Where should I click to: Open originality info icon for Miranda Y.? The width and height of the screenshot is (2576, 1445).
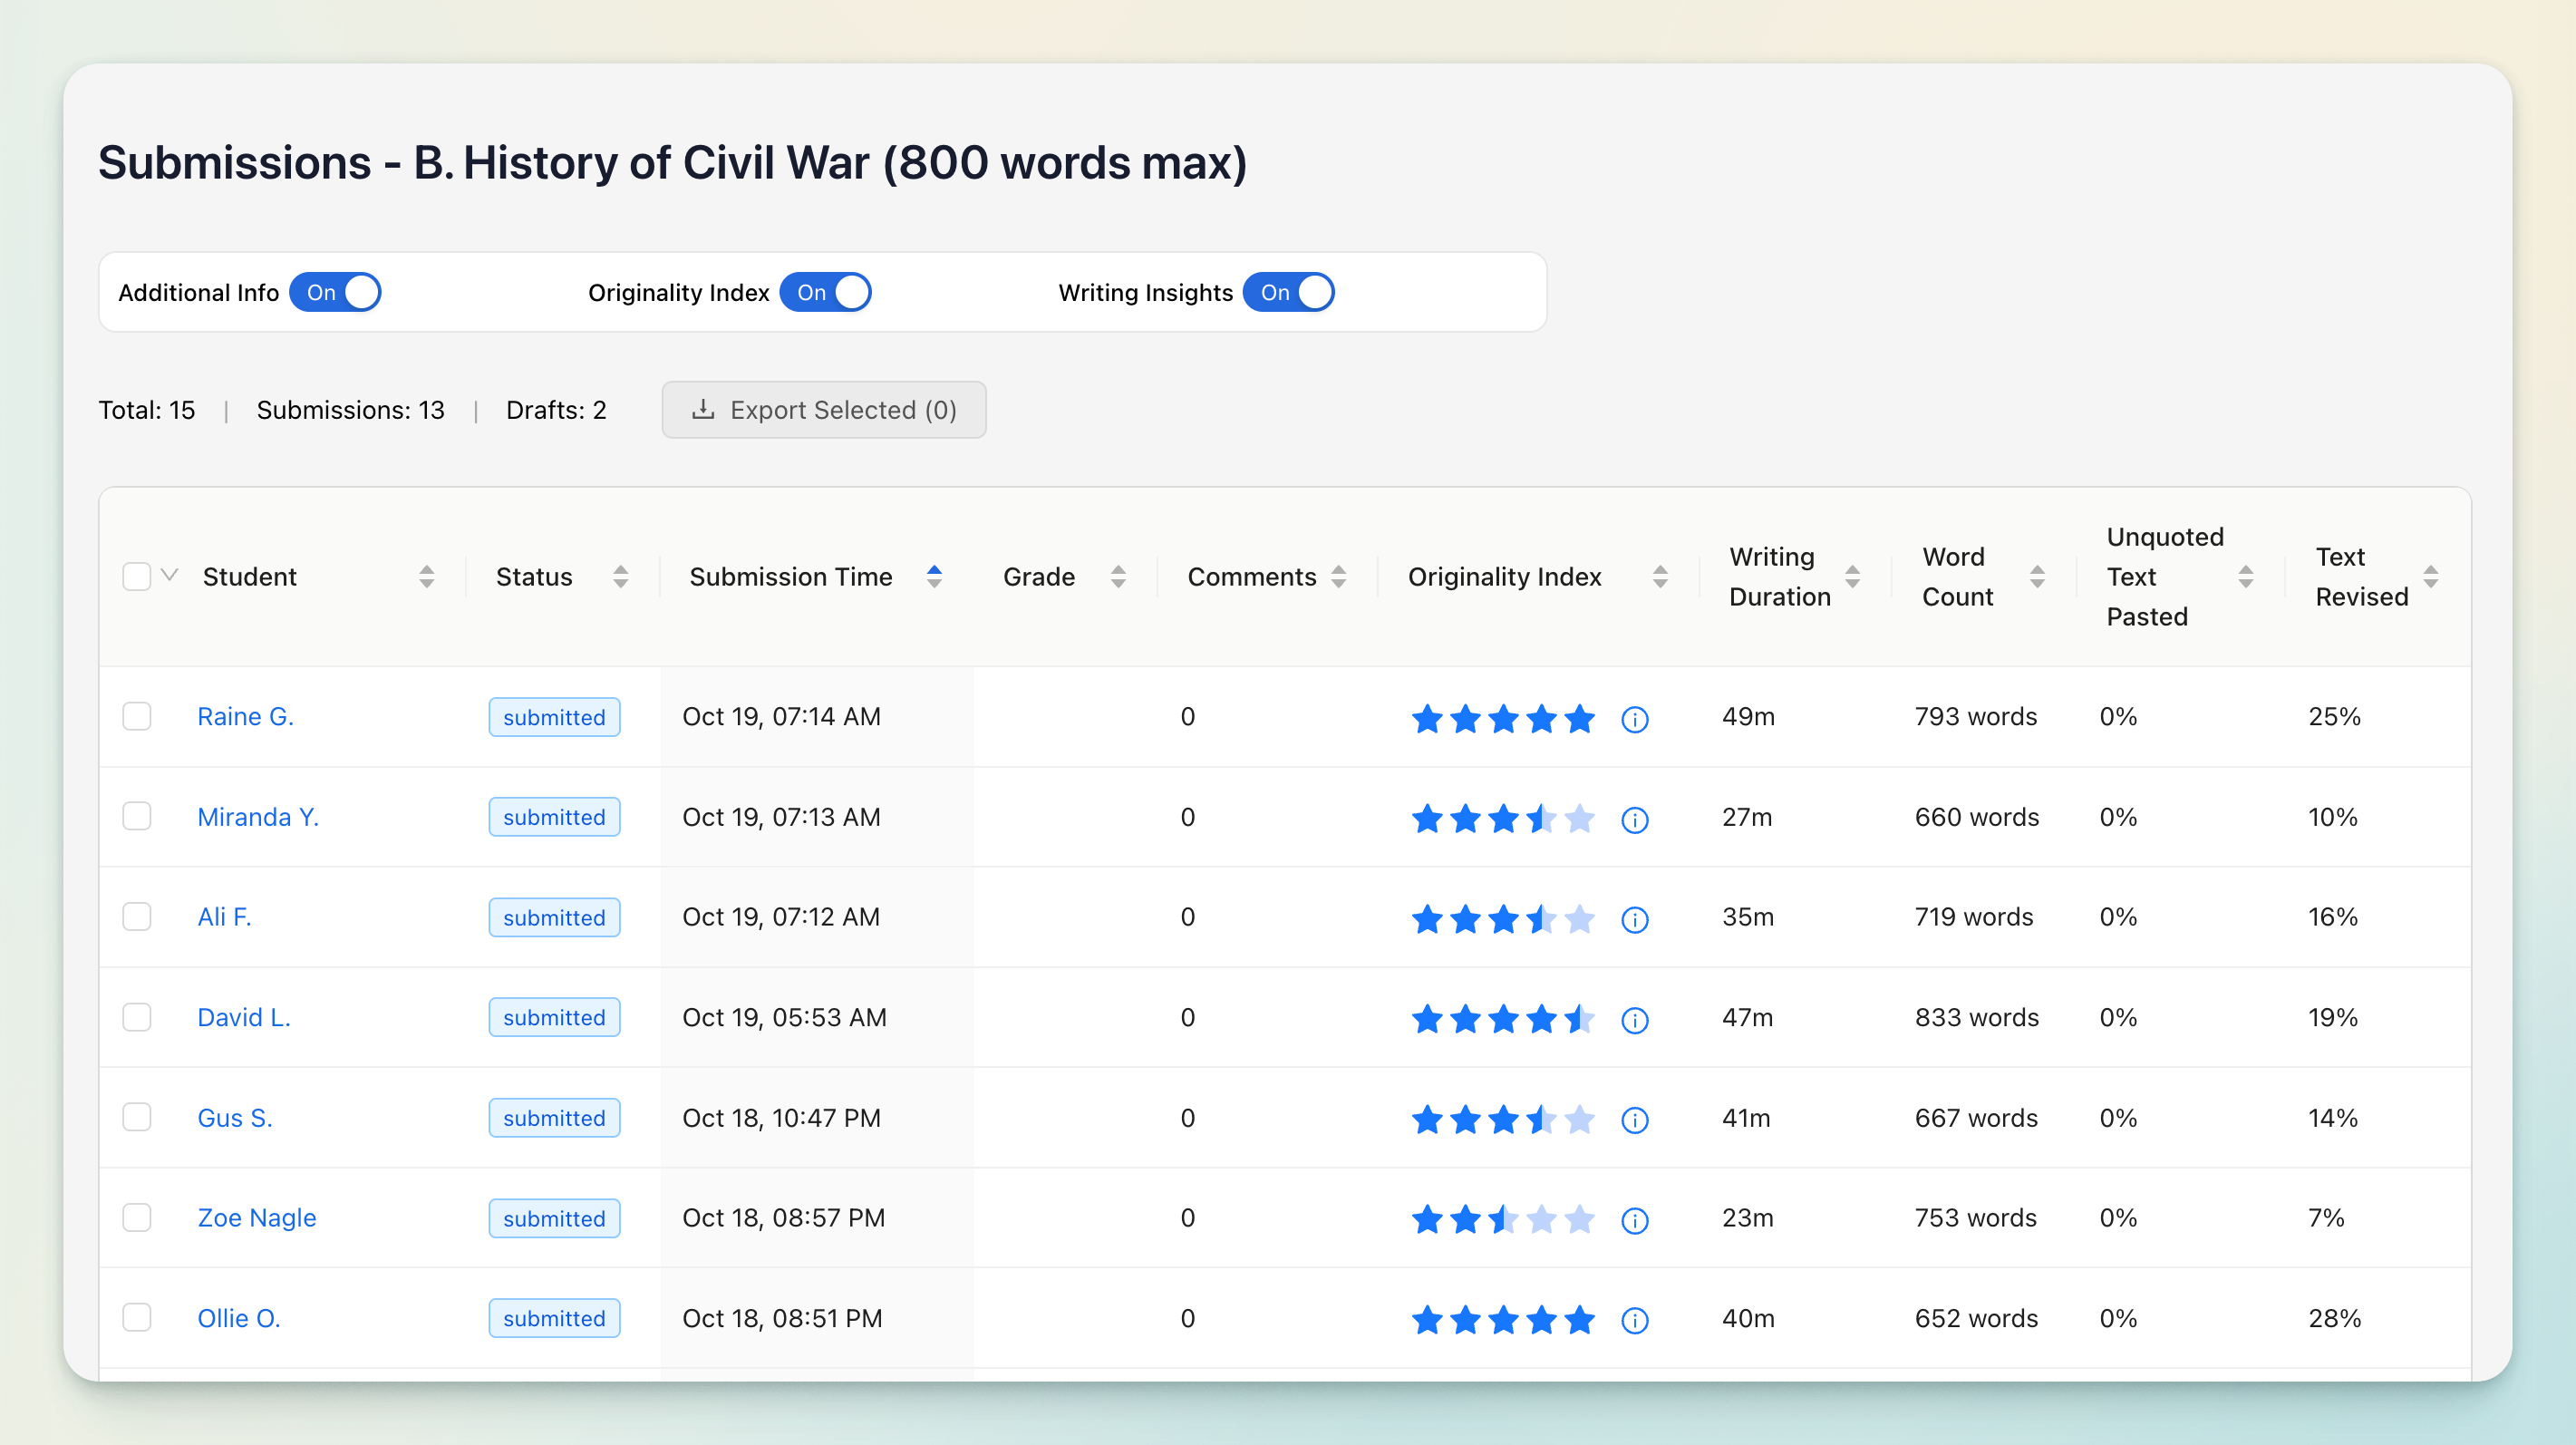pyautogui.click(x=1634, y=819)
